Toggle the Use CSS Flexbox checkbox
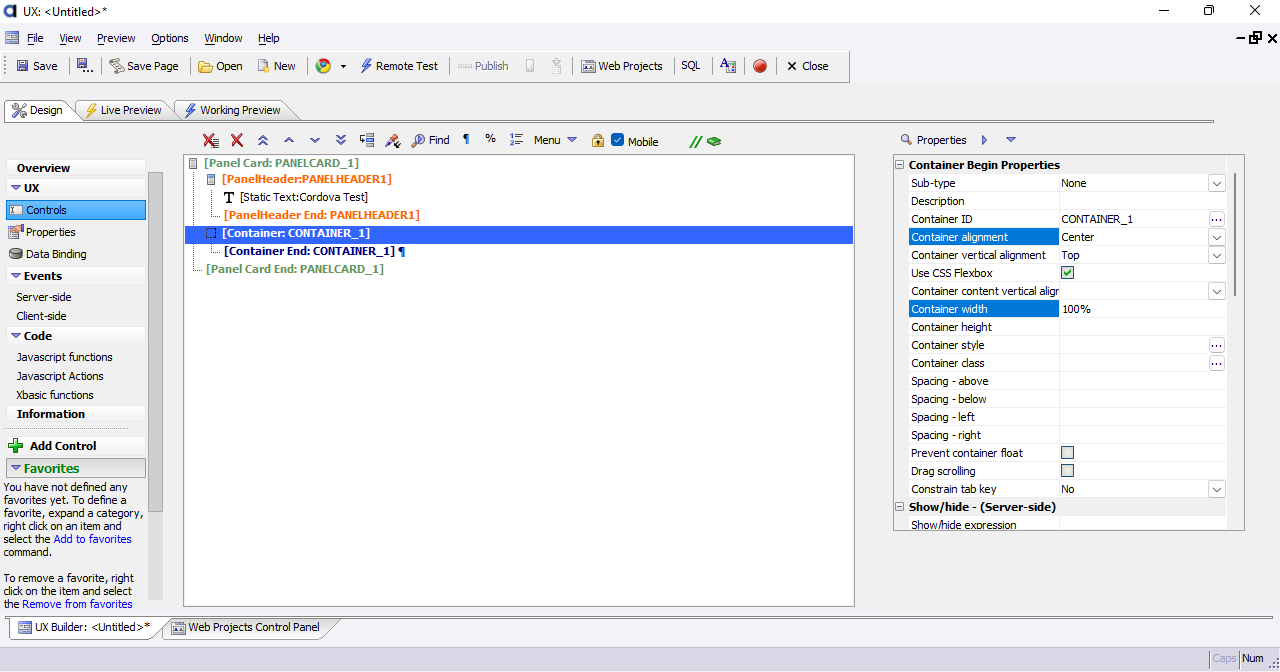Screen dimensions: 1280x672 click(x=1067, y=273)
